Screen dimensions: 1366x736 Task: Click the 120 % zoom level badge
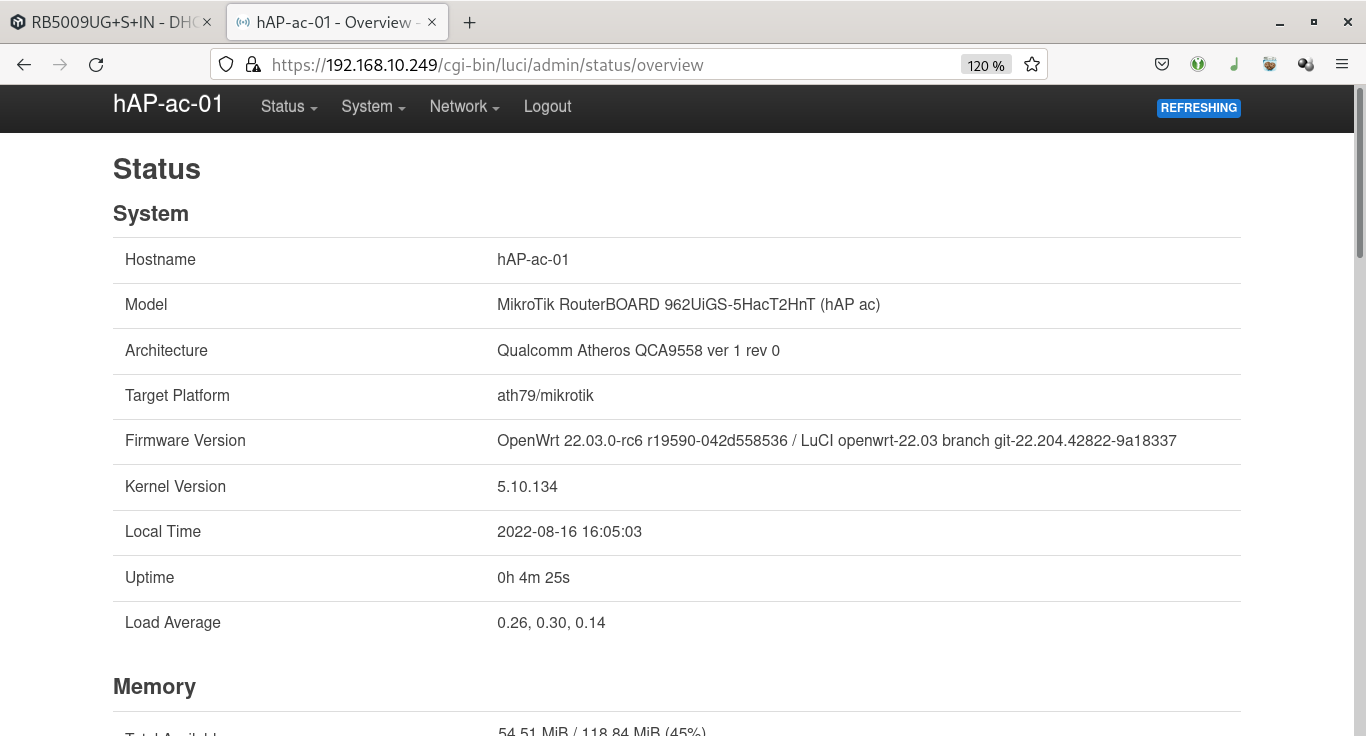986,65
